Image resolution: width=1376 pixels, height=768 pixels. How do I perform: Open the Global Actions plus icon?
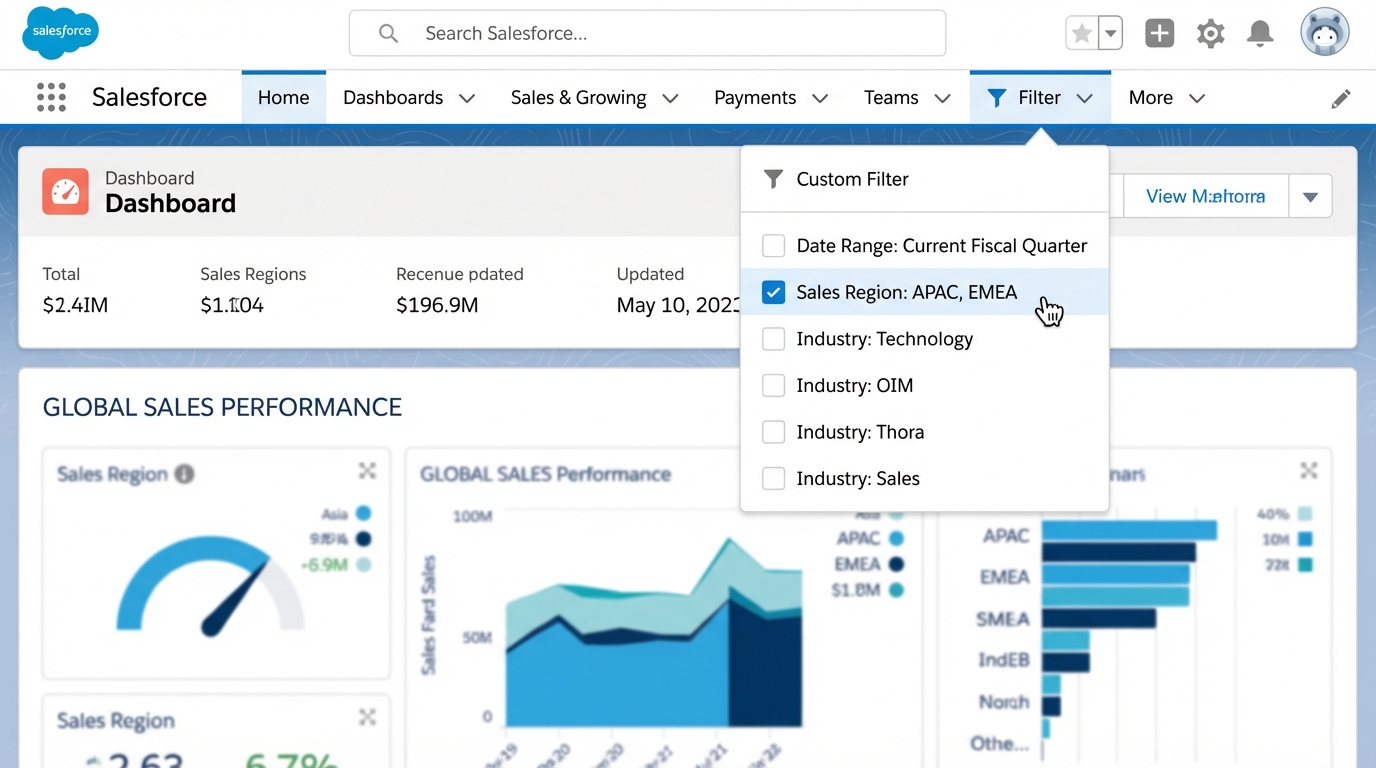coord(1159,33)
